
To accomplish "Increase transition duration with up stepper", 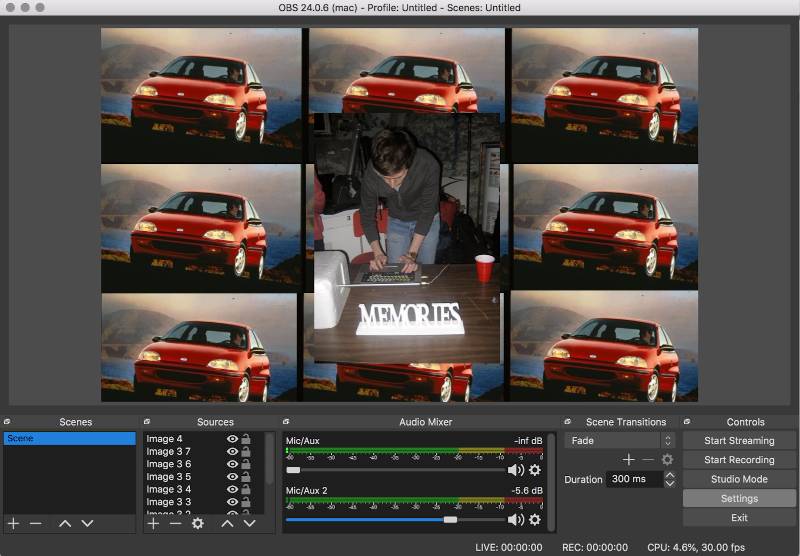I will coord(670,475).
